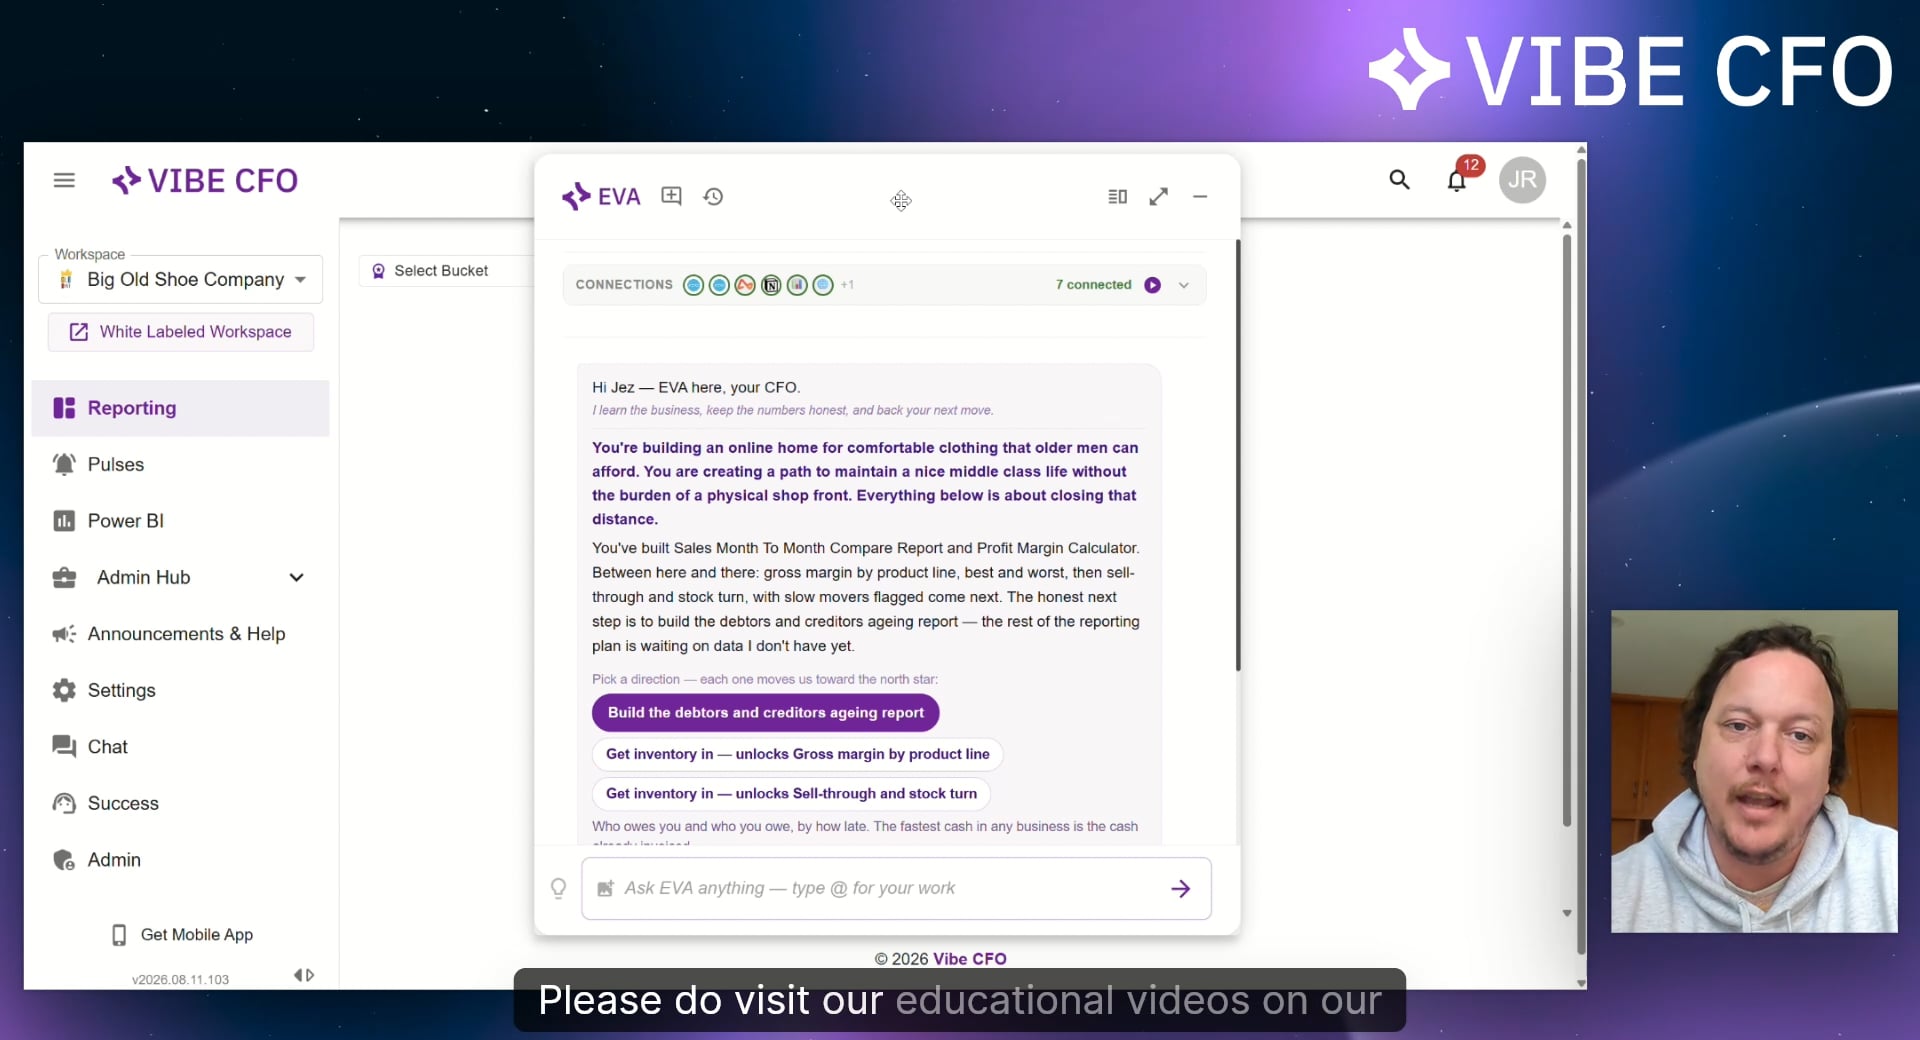Show the +1 additional connection
This screenshot has height=1040, width=1920.
[x=847, y=285]
